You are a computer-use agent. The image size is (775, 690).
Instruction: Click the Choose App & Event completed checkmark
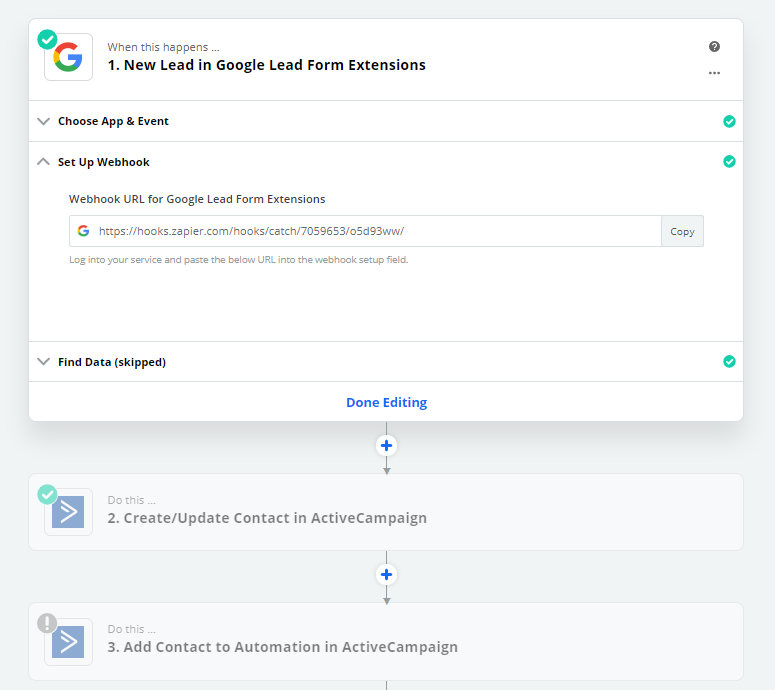[729, 121]
